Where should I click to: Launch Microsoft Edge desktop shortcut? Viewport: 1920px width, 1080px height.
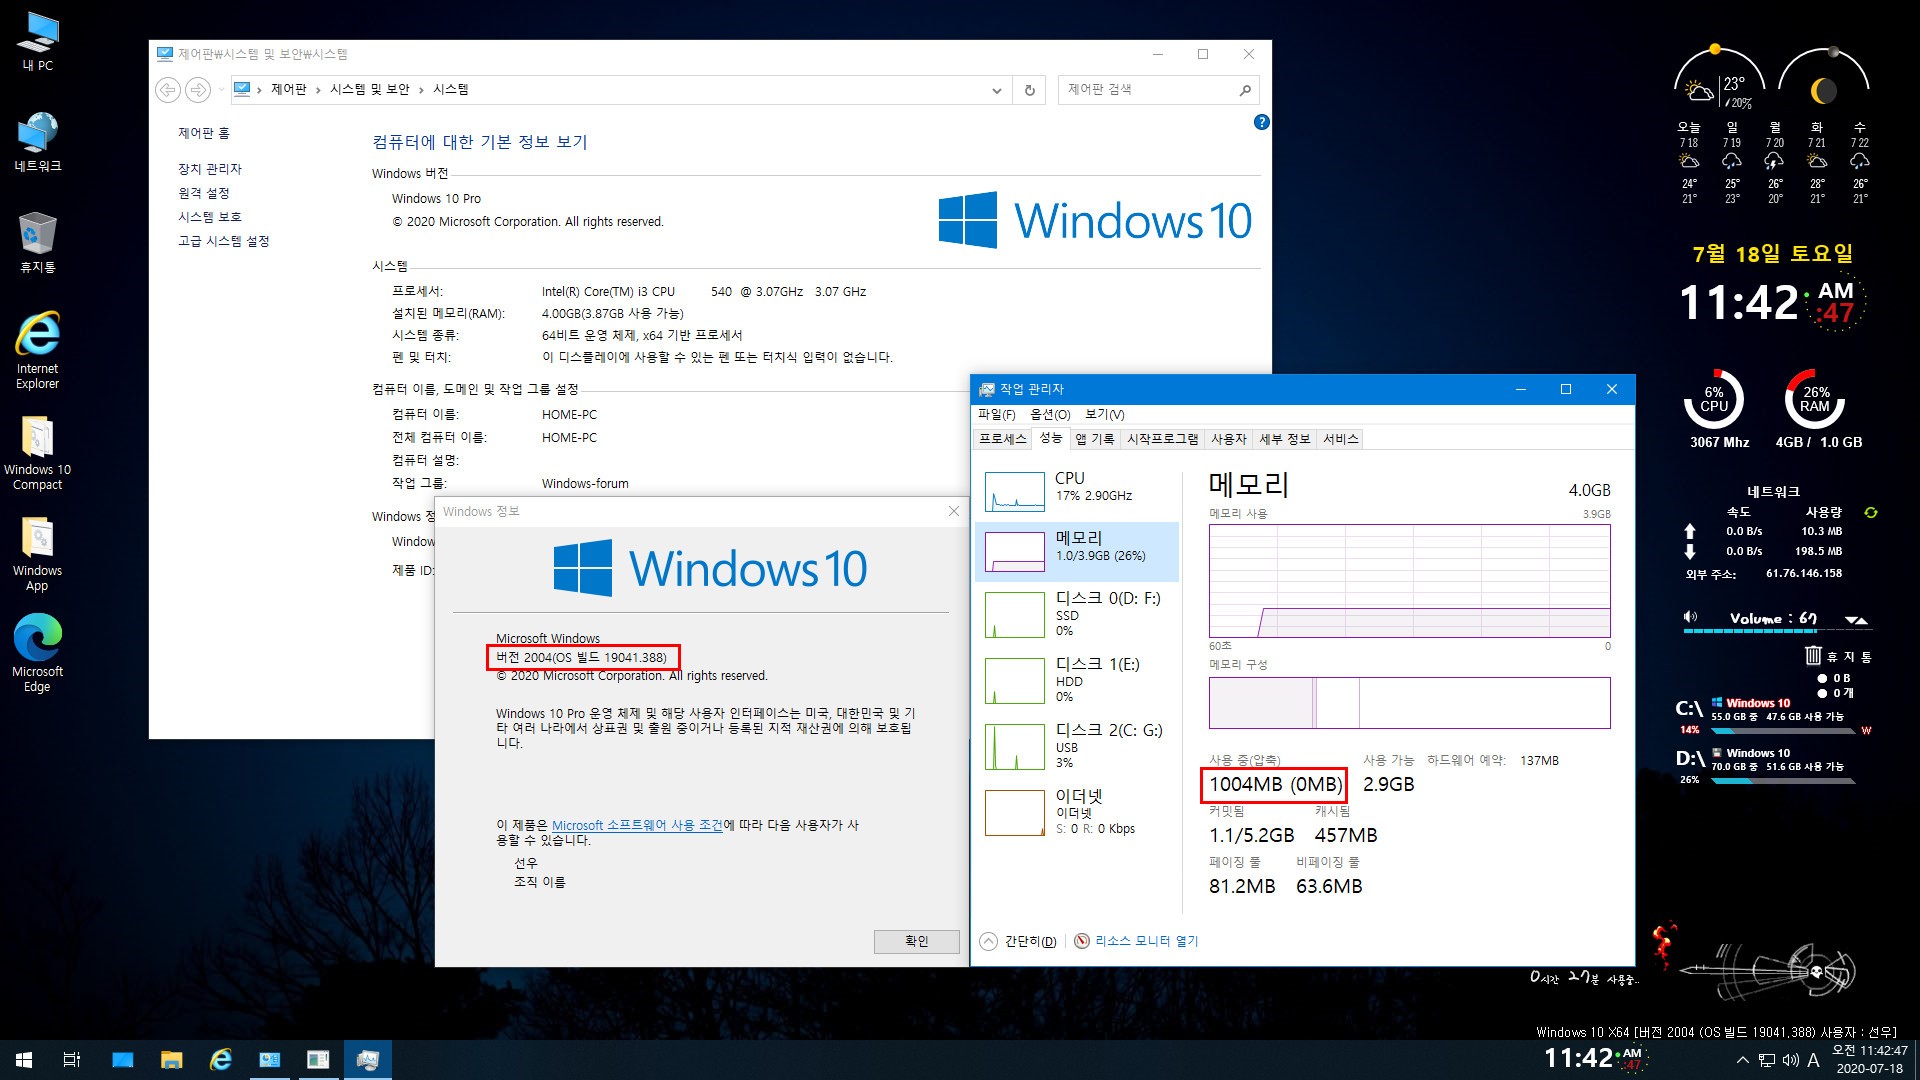38,654
